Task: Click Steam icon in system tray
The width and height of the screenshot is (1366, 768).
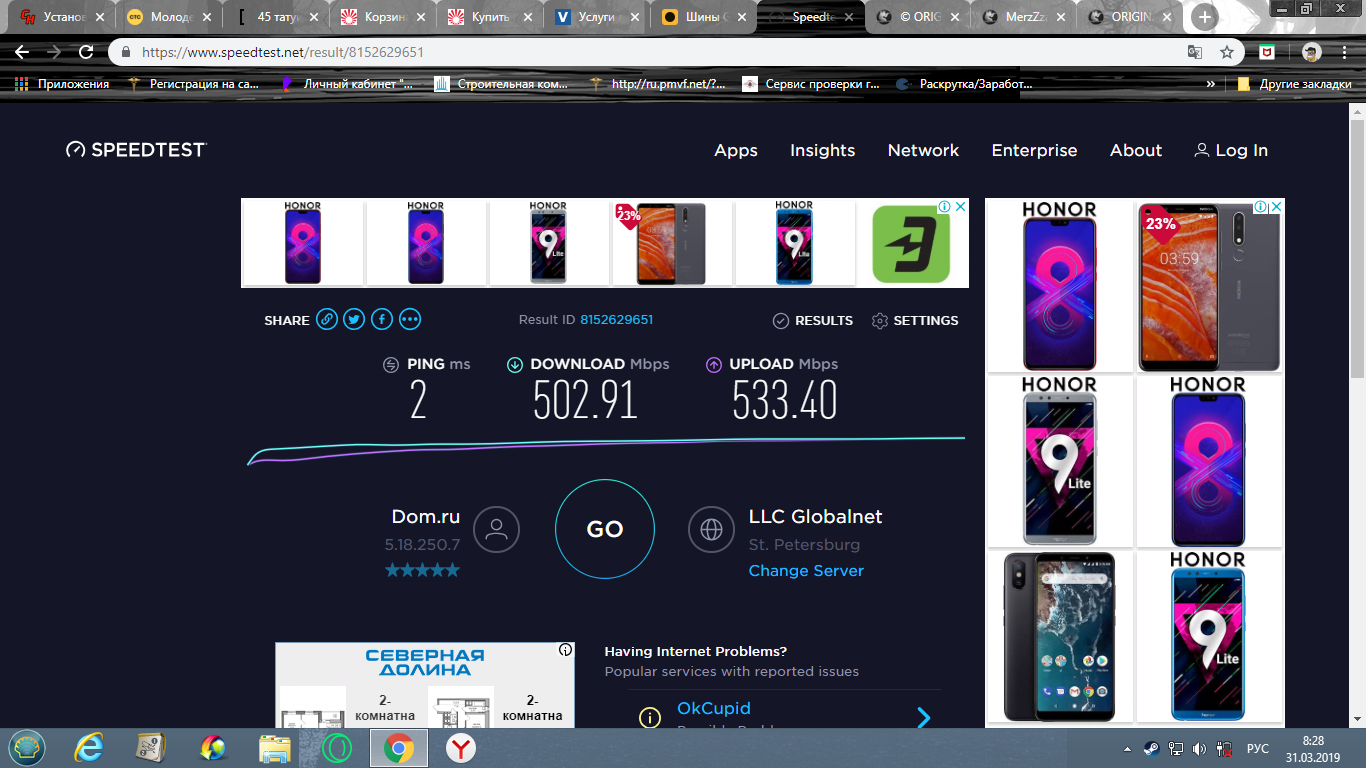Action: 1152,748
